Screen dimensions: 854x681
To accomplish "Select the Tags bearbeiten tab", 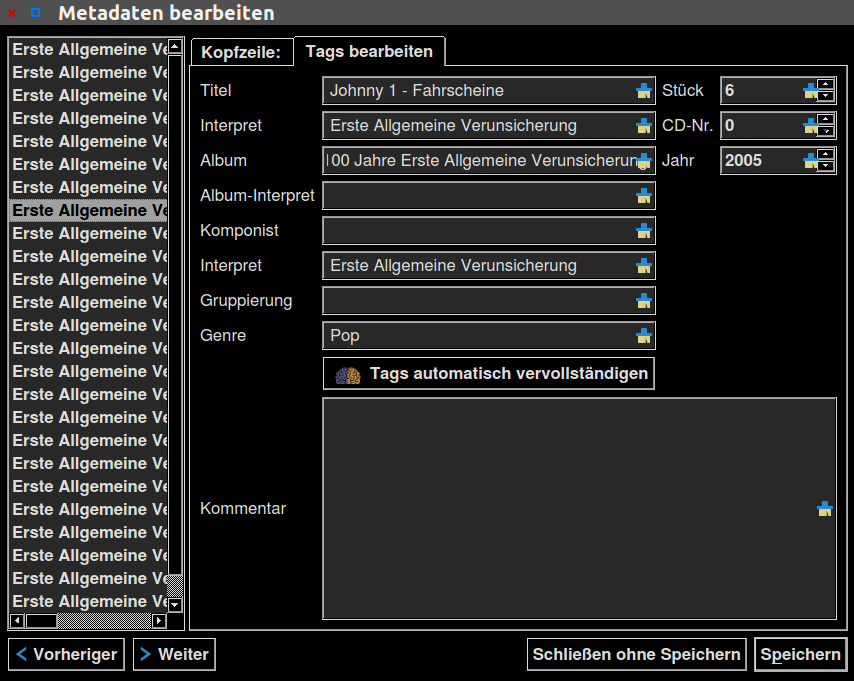I will pyautogui.click(x=369, y=51).
